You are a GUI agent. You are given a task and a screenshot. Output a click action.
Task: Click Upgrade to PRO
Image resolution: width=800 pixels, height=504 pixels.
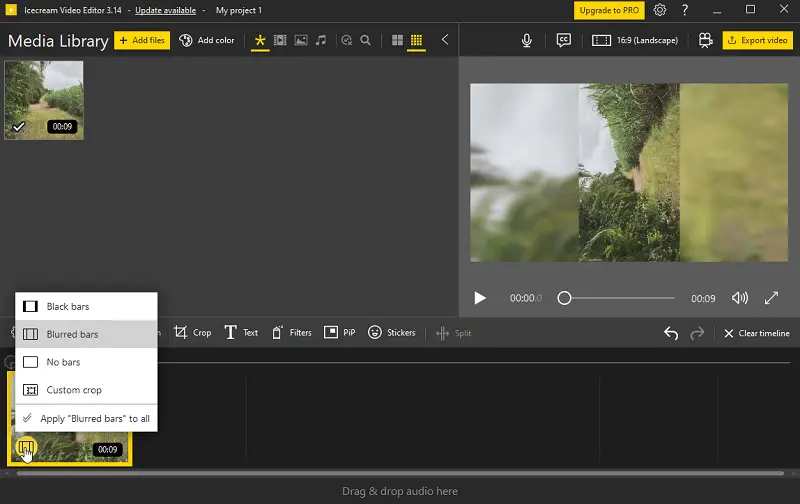[x=609, y=10]
